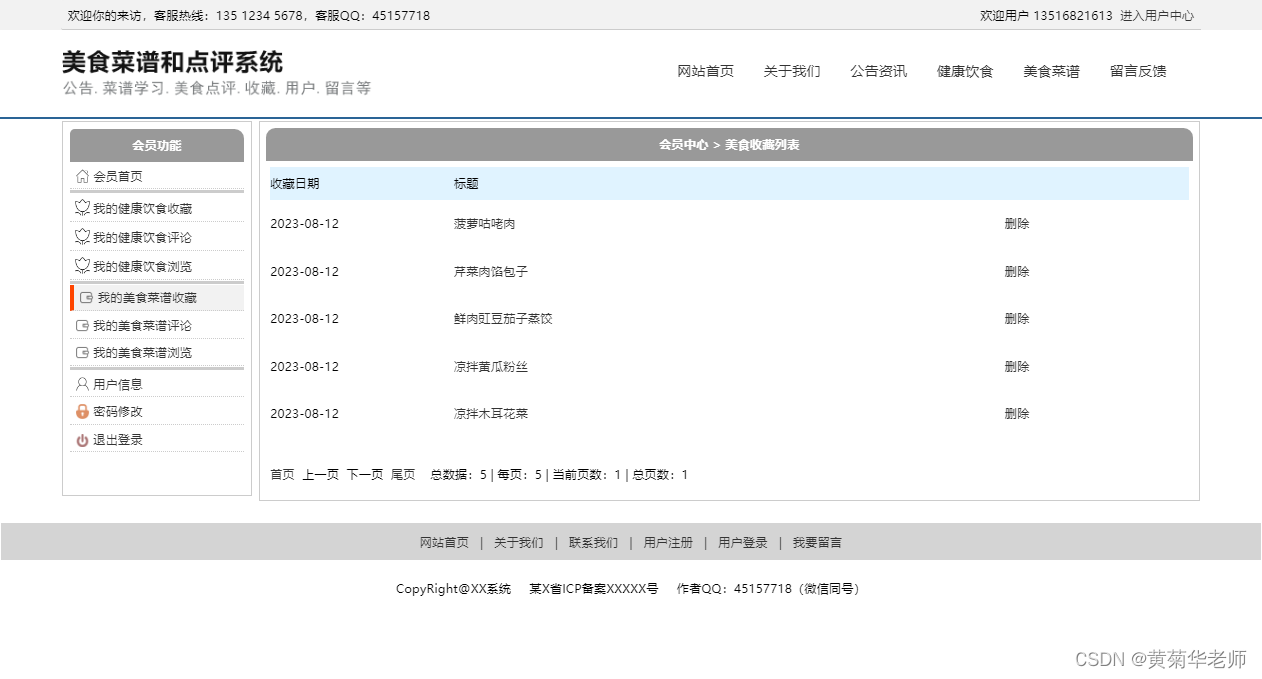Delete the 凉拌木耳花菜 favorite

[1016, 413]
